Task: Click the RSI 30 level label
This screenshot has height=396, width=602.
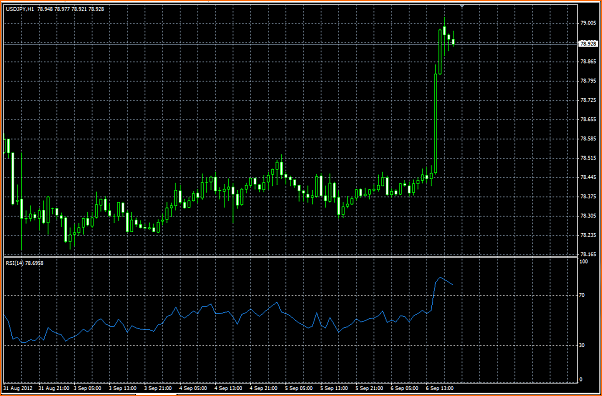Action: (x=582, y=345)
